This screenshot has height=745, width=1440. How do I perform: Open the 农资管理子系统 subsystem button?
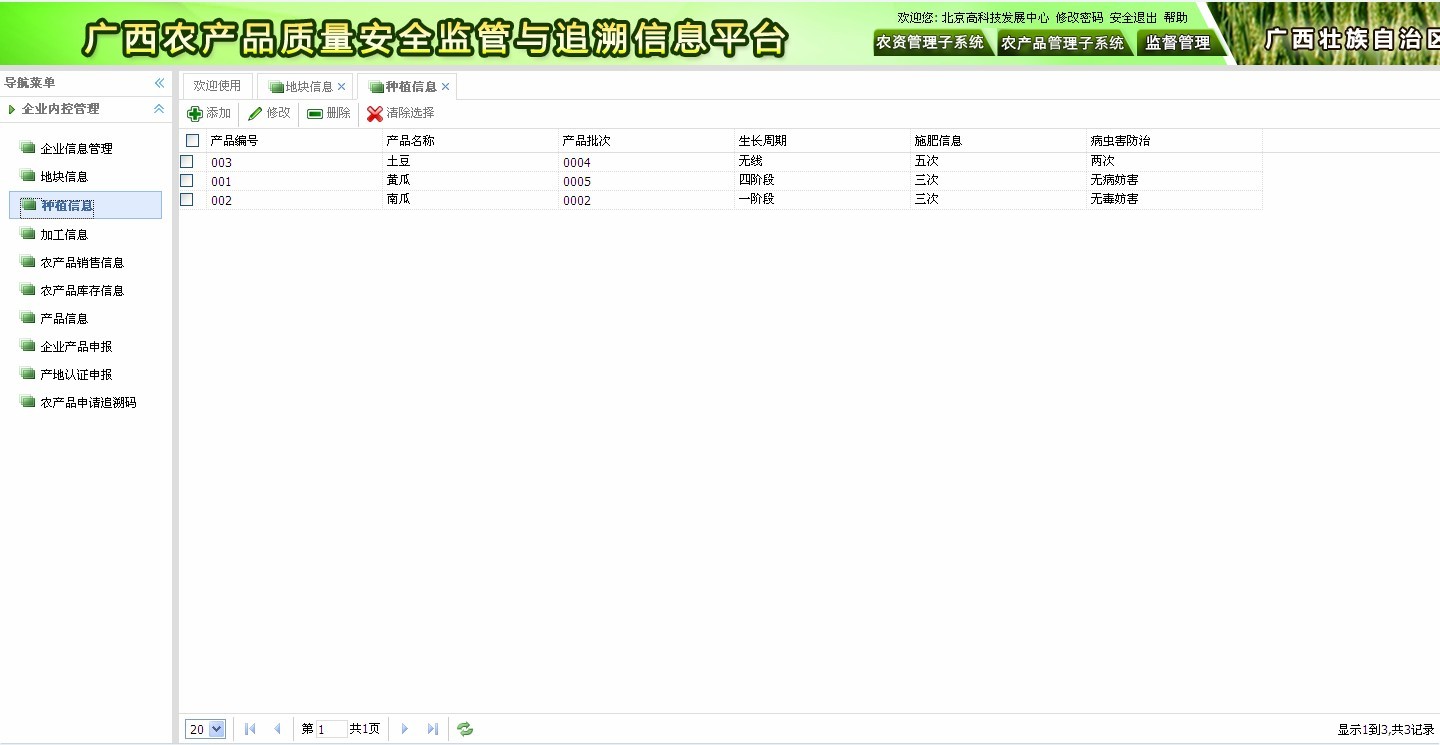(930, 43)
